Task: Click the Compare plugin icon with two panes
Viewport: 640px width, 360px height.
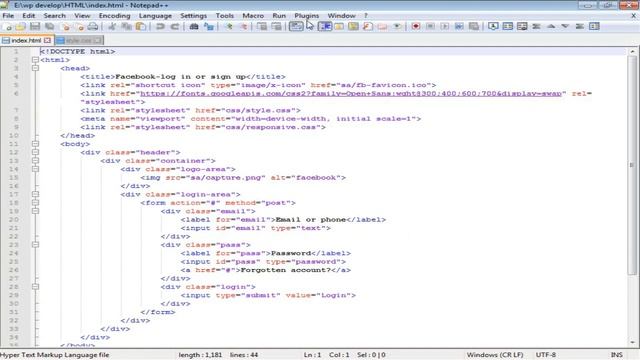Action: click(508, 27)
